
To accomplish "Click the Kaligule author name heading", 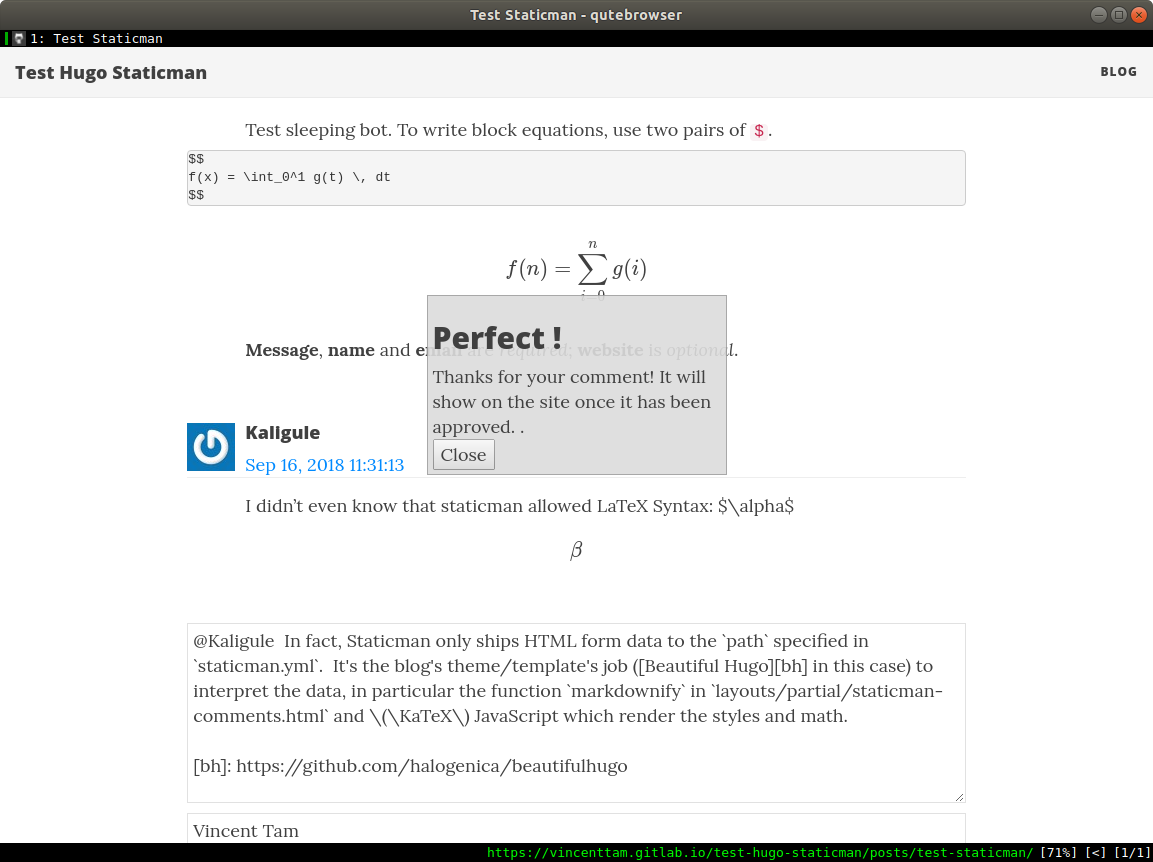I will coord(282,433).
